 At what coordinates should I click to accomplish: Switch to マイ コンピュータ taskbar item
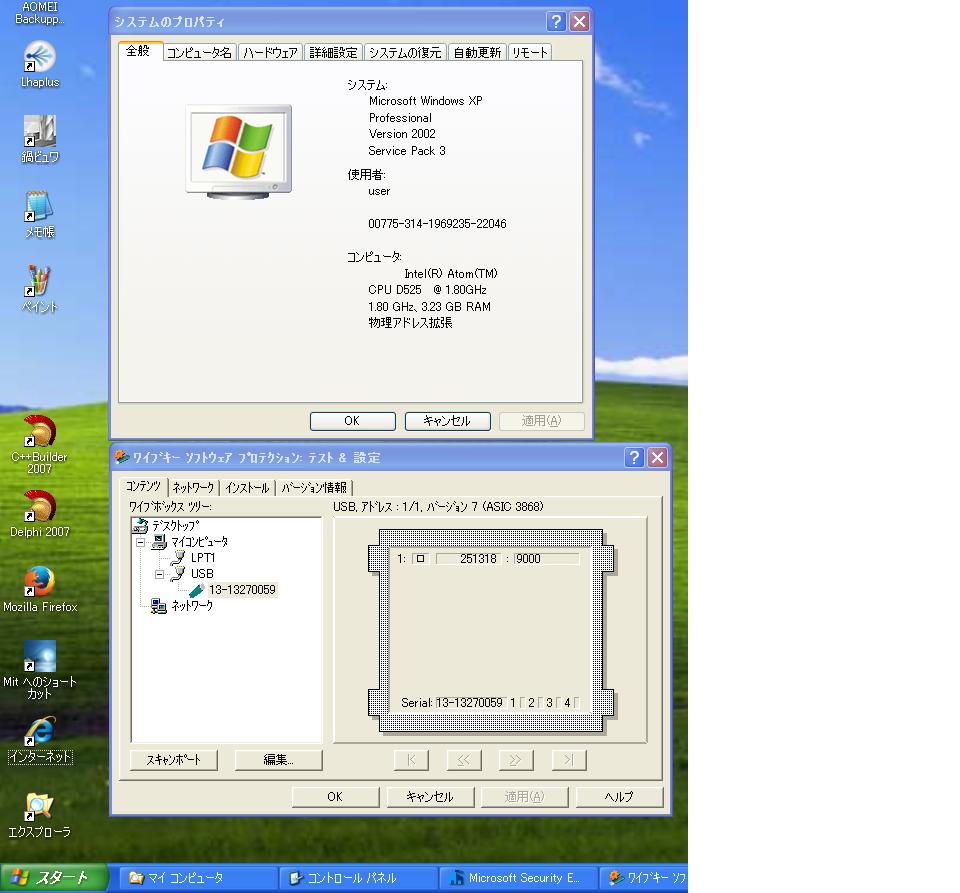[x=197, y=878]
